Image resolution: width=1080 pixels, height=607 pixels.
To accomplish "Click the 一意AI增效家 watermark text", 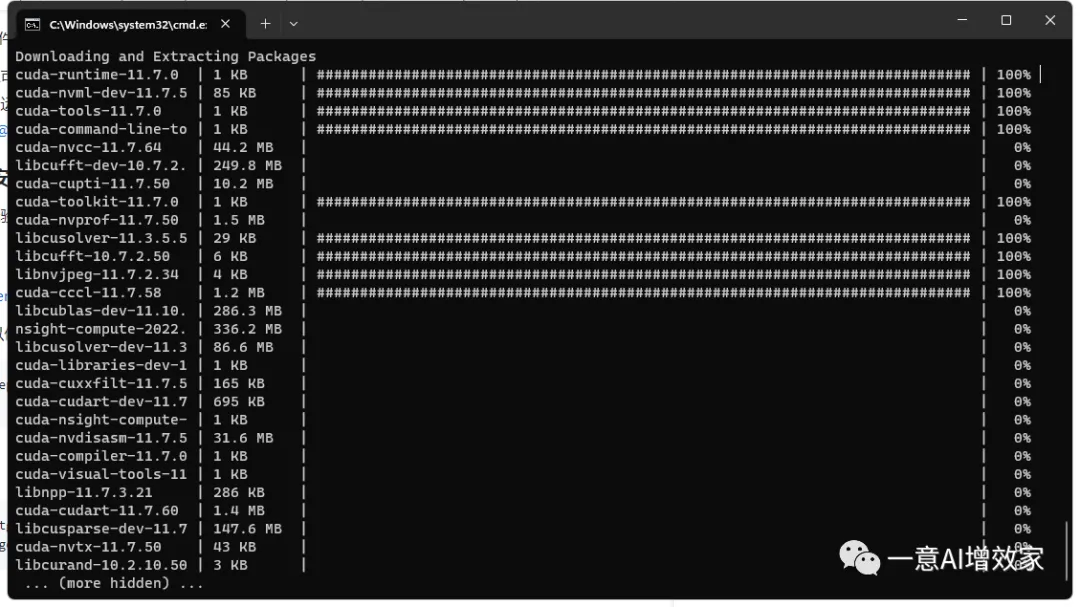I will pyautogui.click(x=965, y=559).
